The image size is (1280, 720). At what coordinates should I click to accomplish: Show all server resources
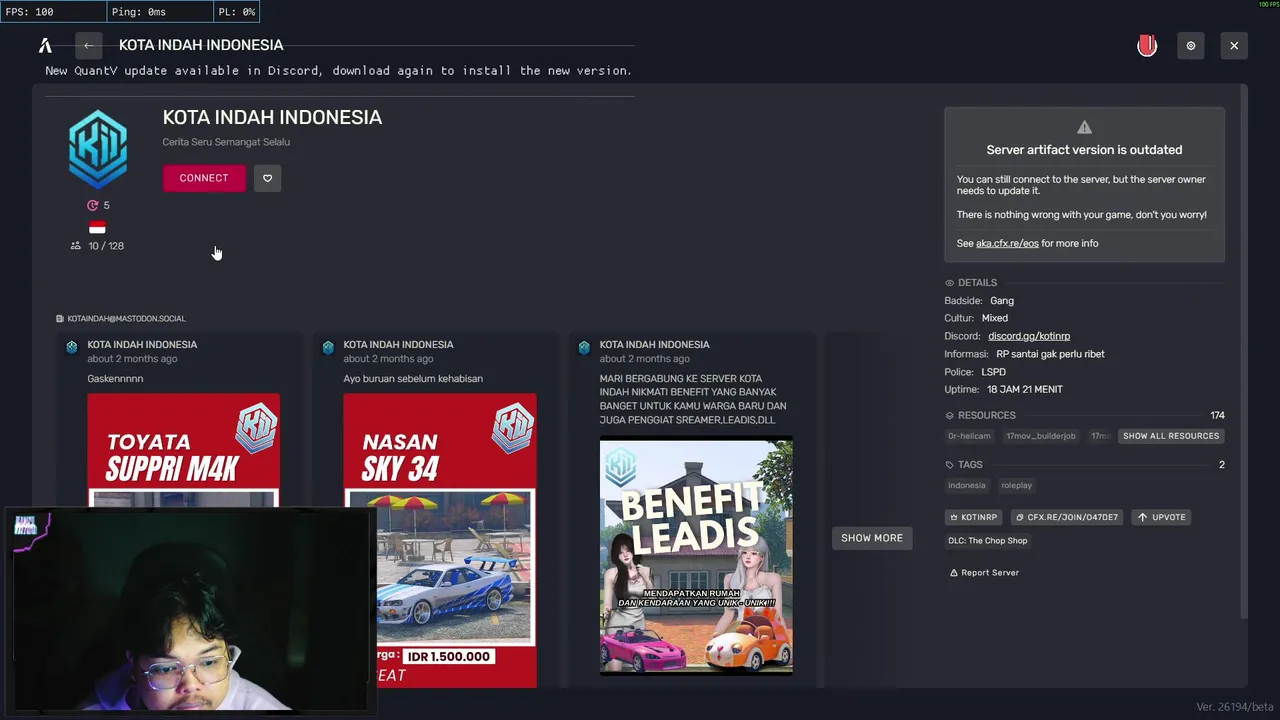pos(1170,436)
